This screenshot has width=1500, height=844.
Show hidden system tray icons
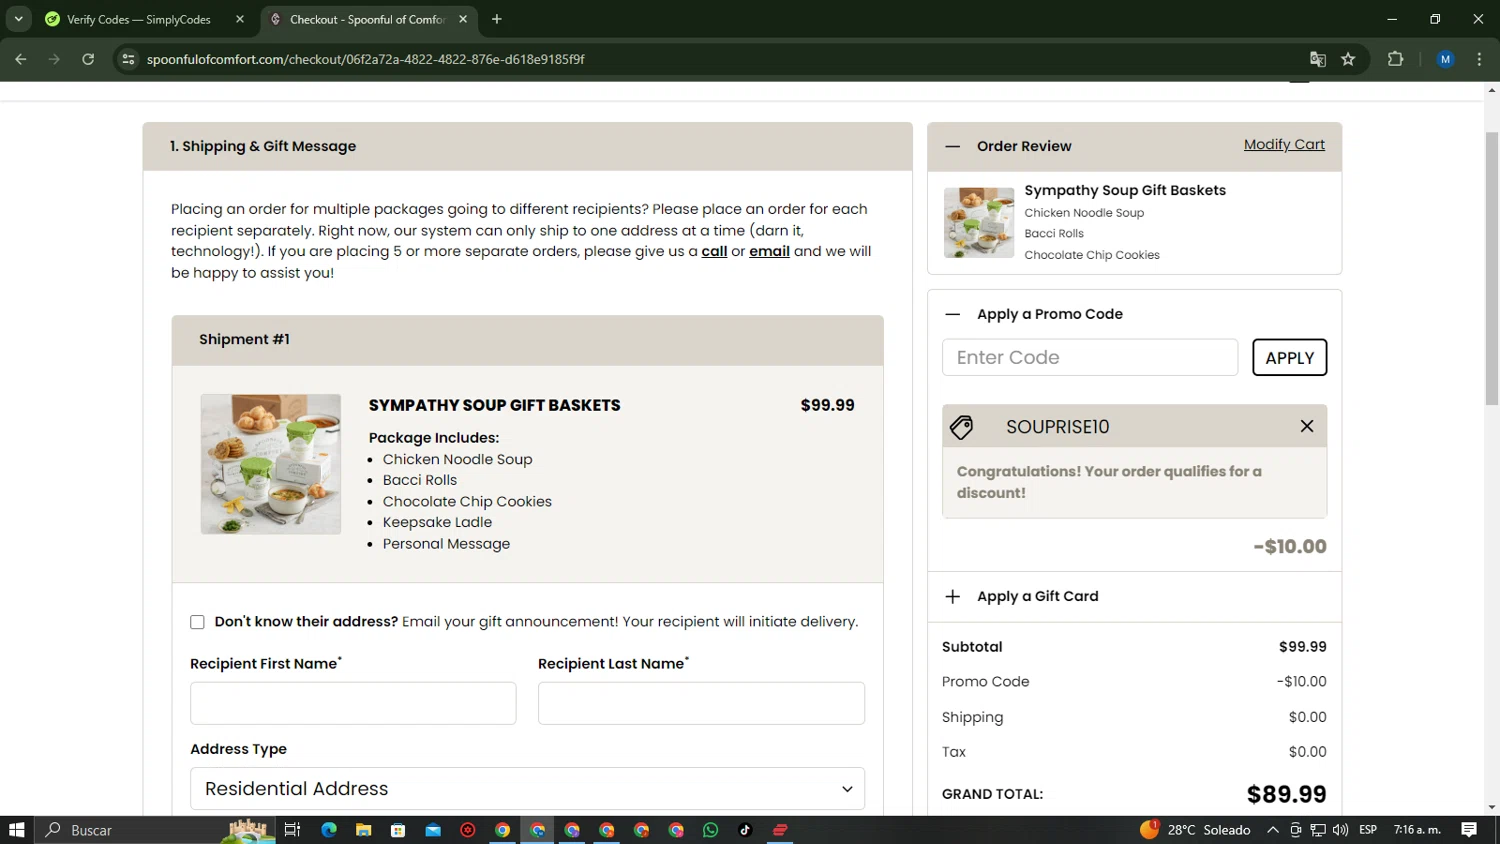pyautogui.click(x=1273, y=830)
